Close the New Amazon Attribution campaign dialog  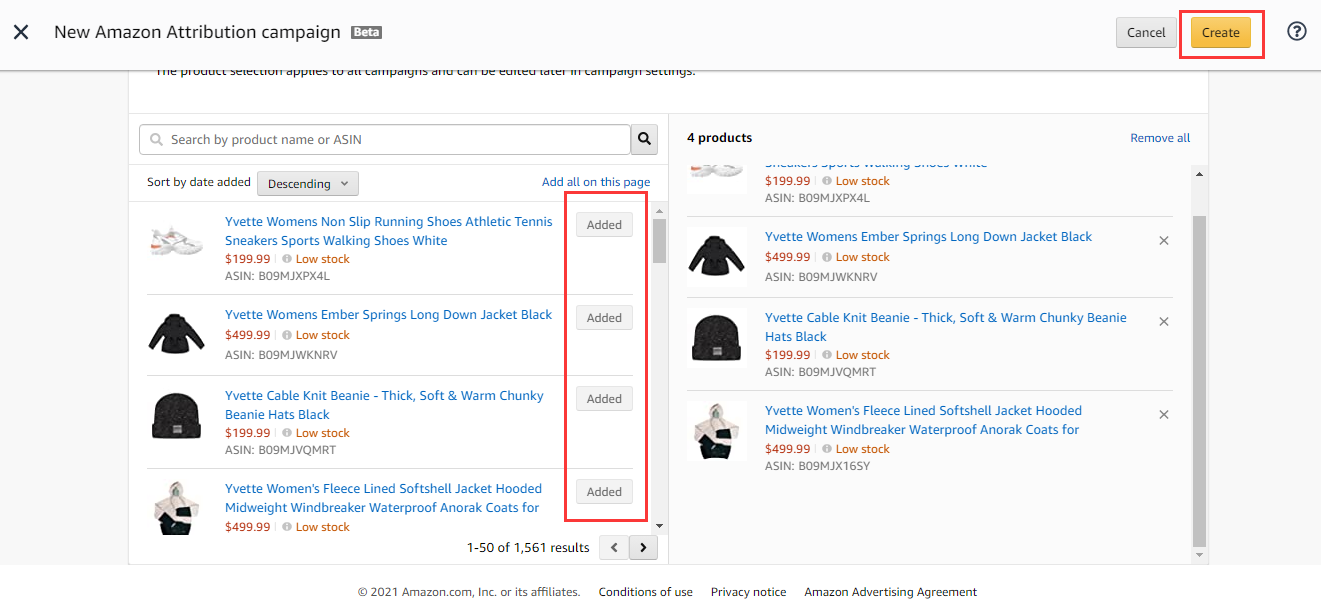click(22, 31)
